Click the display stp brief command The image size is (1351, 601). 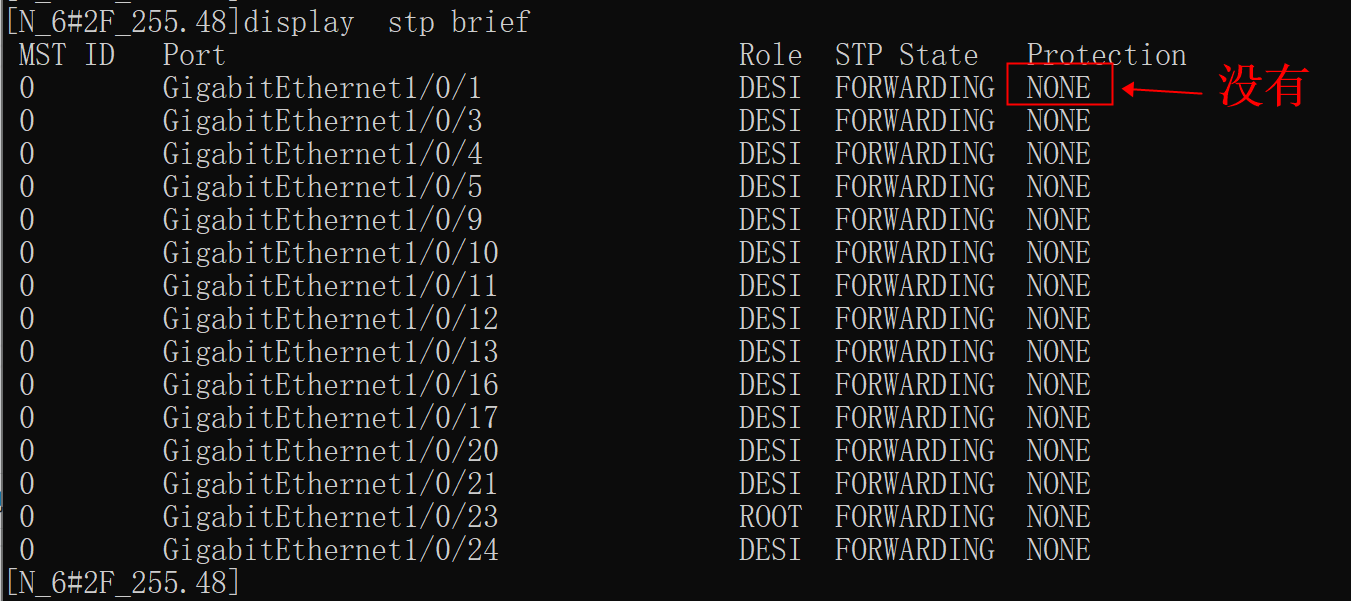pyautogui.click(x=386, y=22)
